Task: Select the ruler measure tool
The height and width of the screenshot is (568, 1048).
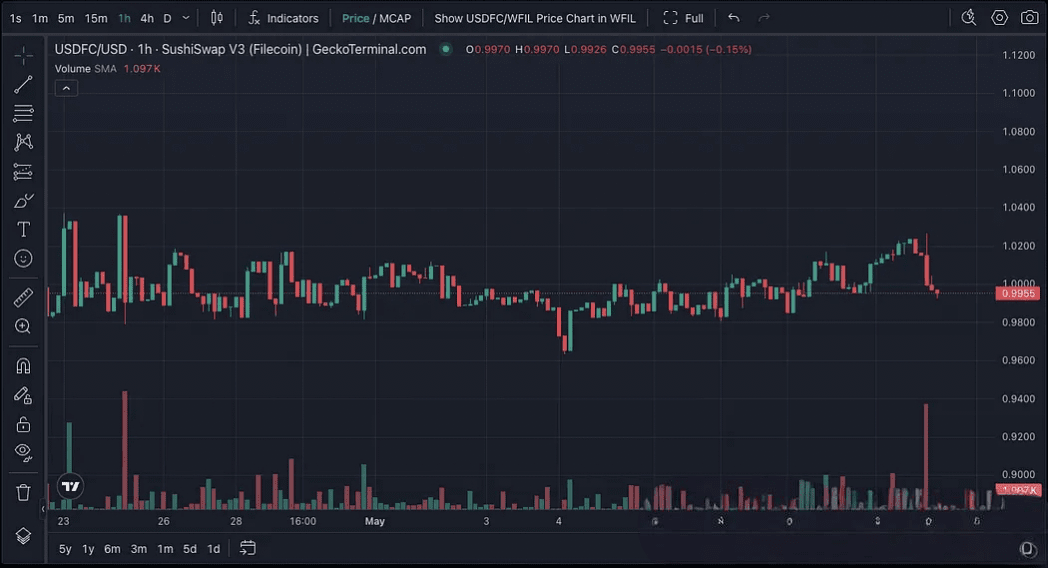Action: coord(23,297)
